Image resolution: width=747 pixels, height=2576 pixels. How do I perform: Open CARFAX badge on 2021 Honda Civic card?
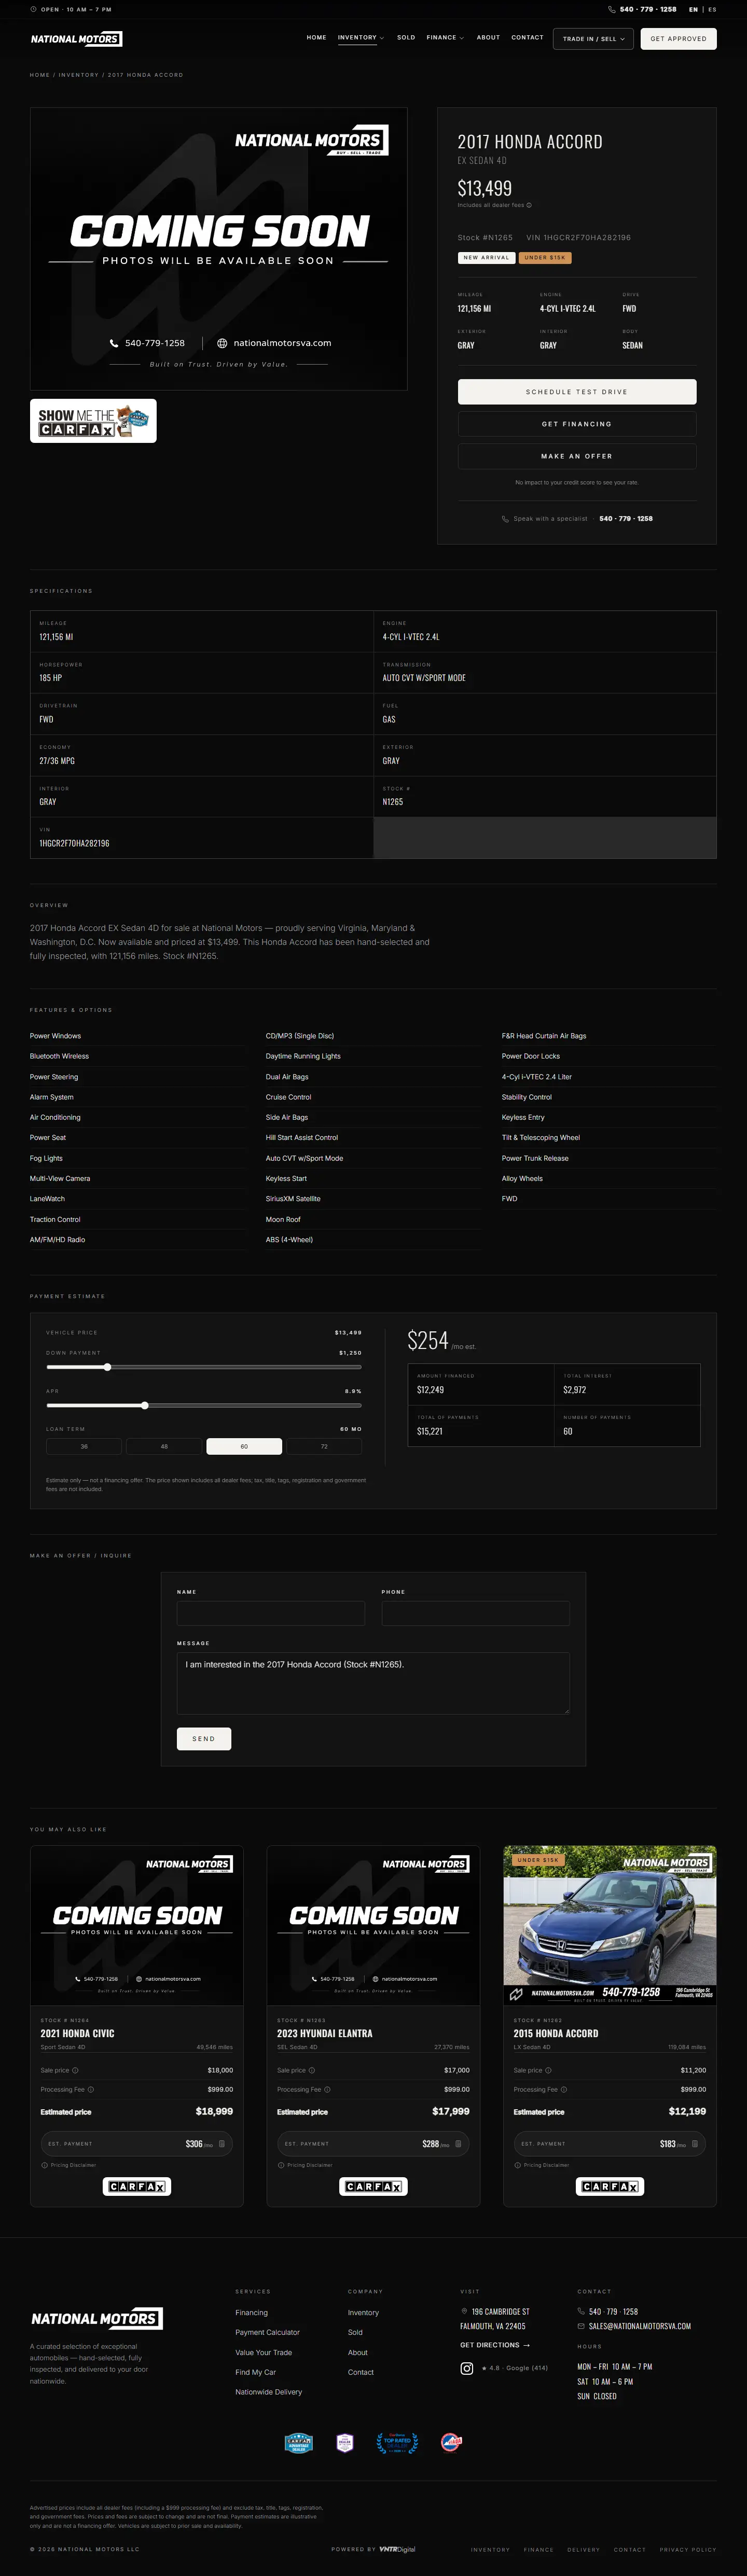pos(137,2187)
